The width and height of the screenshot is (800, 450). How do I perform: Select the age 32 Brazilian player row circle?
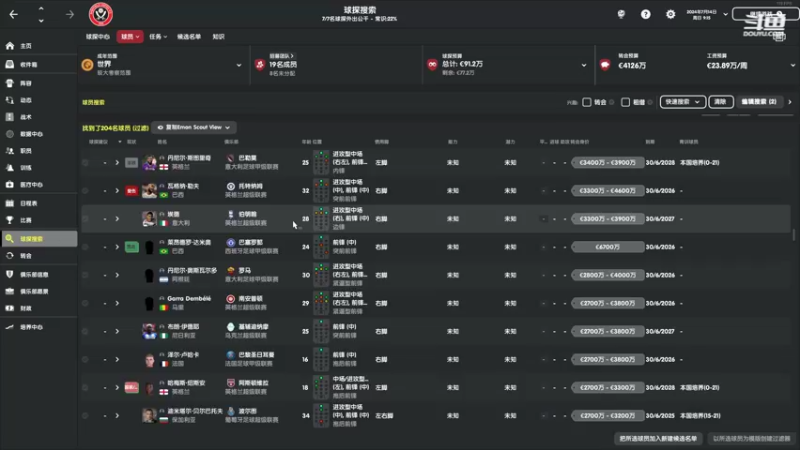(85, 191)
